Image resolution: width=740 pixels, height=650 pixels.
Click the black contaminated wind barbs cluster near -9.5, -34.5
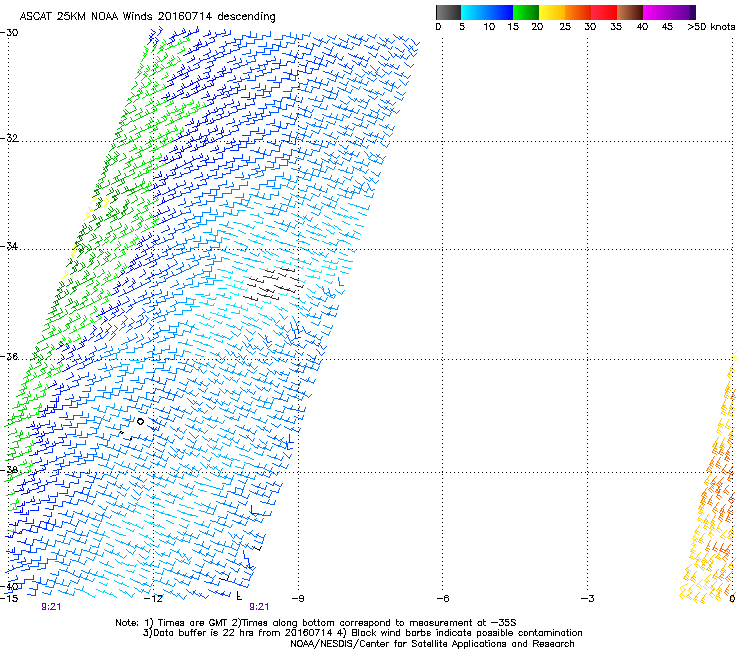(x=273, y=284)
